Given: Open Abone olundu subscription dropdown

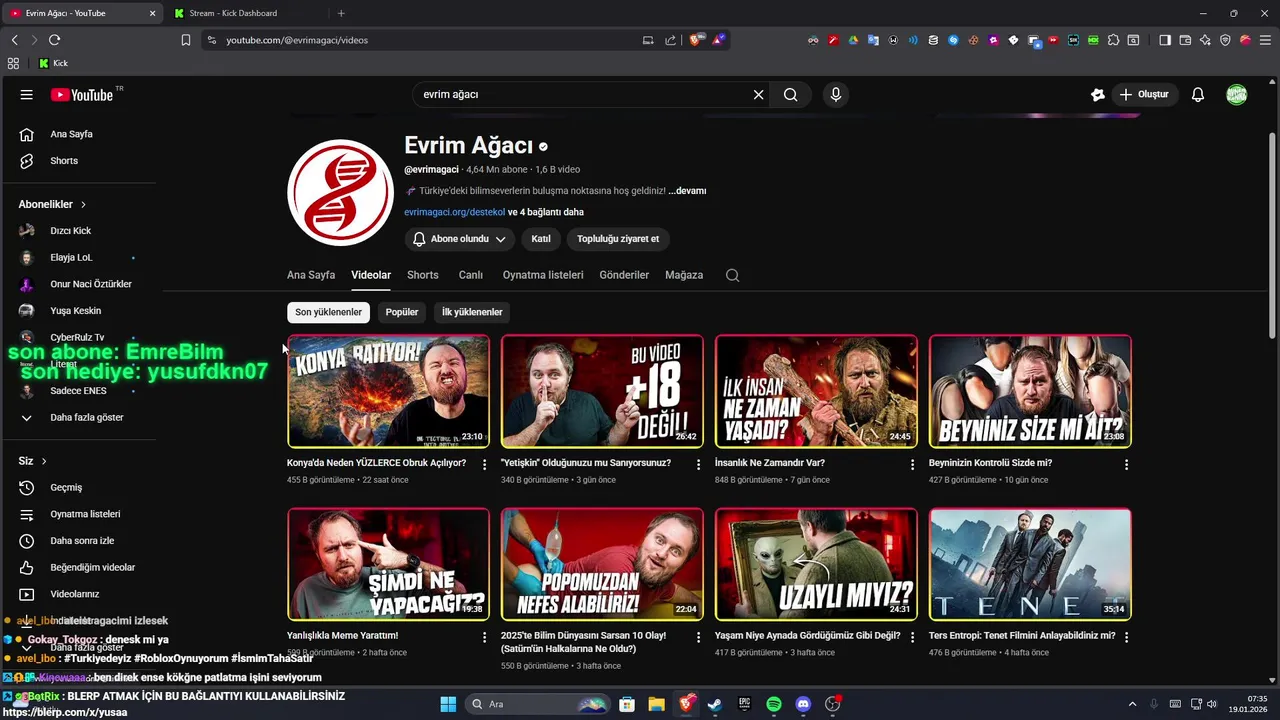Looking at the screenshot, I should click(x=460, y=239).
